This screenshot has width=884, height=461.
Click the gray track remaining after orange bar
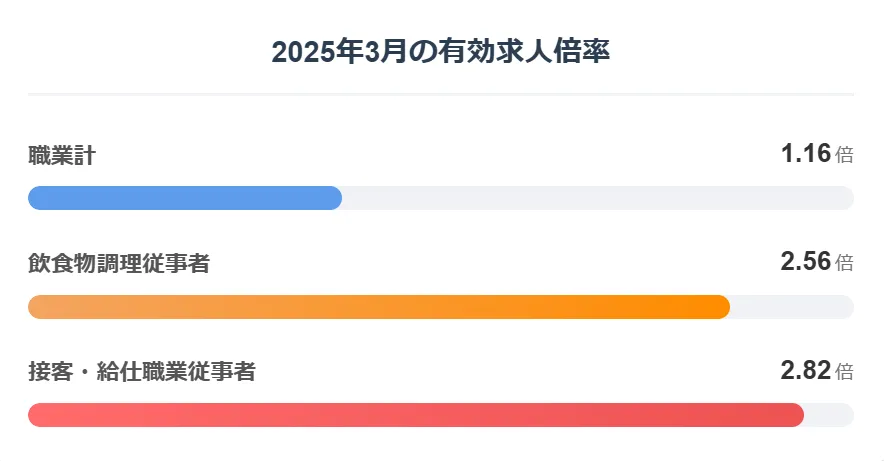(x=792, y=307)
